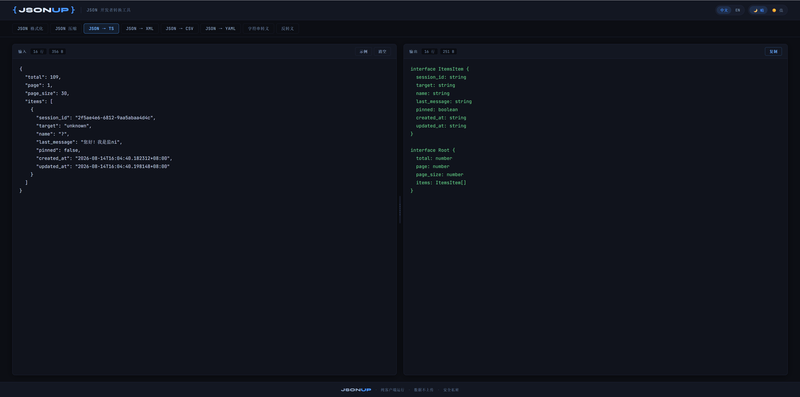This screenshot has height=397, width=800.
Task: Click "updated_at: string" in output
Action: [x=441, y=126]
